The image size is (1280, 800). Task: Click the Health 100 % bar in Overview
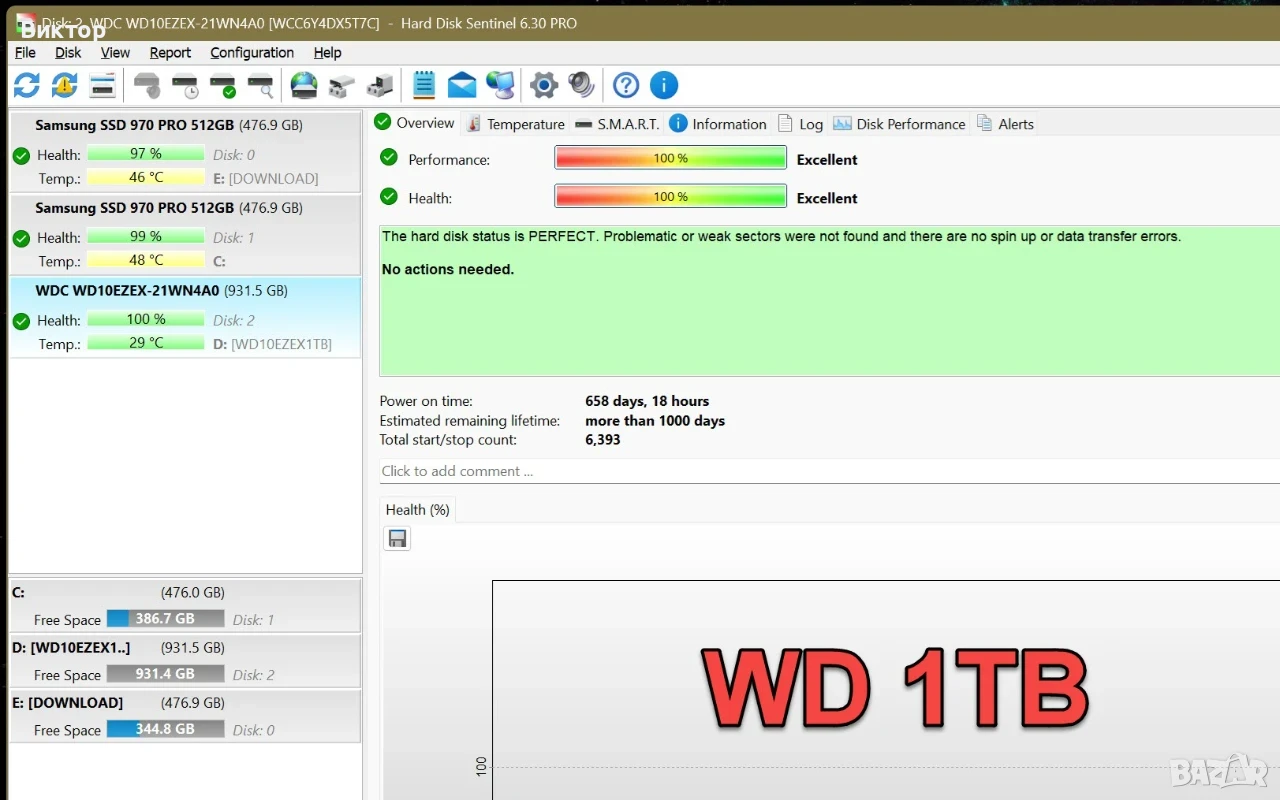point(671,197)
